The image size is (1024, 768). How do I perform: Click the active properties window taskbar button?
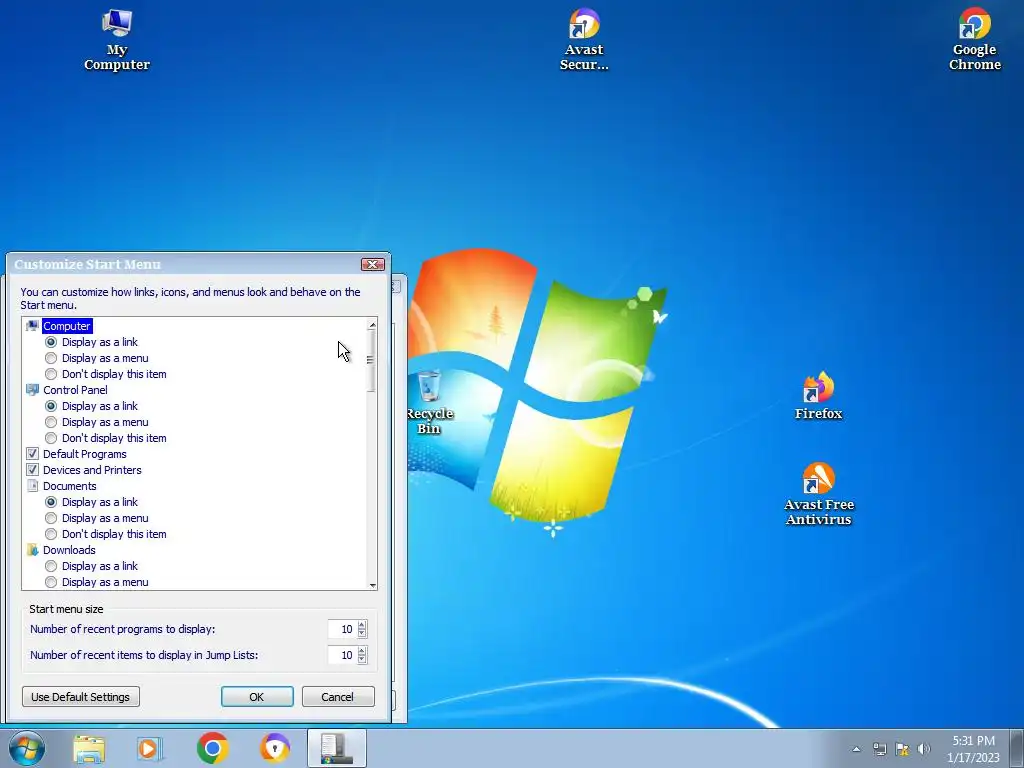click(337, 748)
